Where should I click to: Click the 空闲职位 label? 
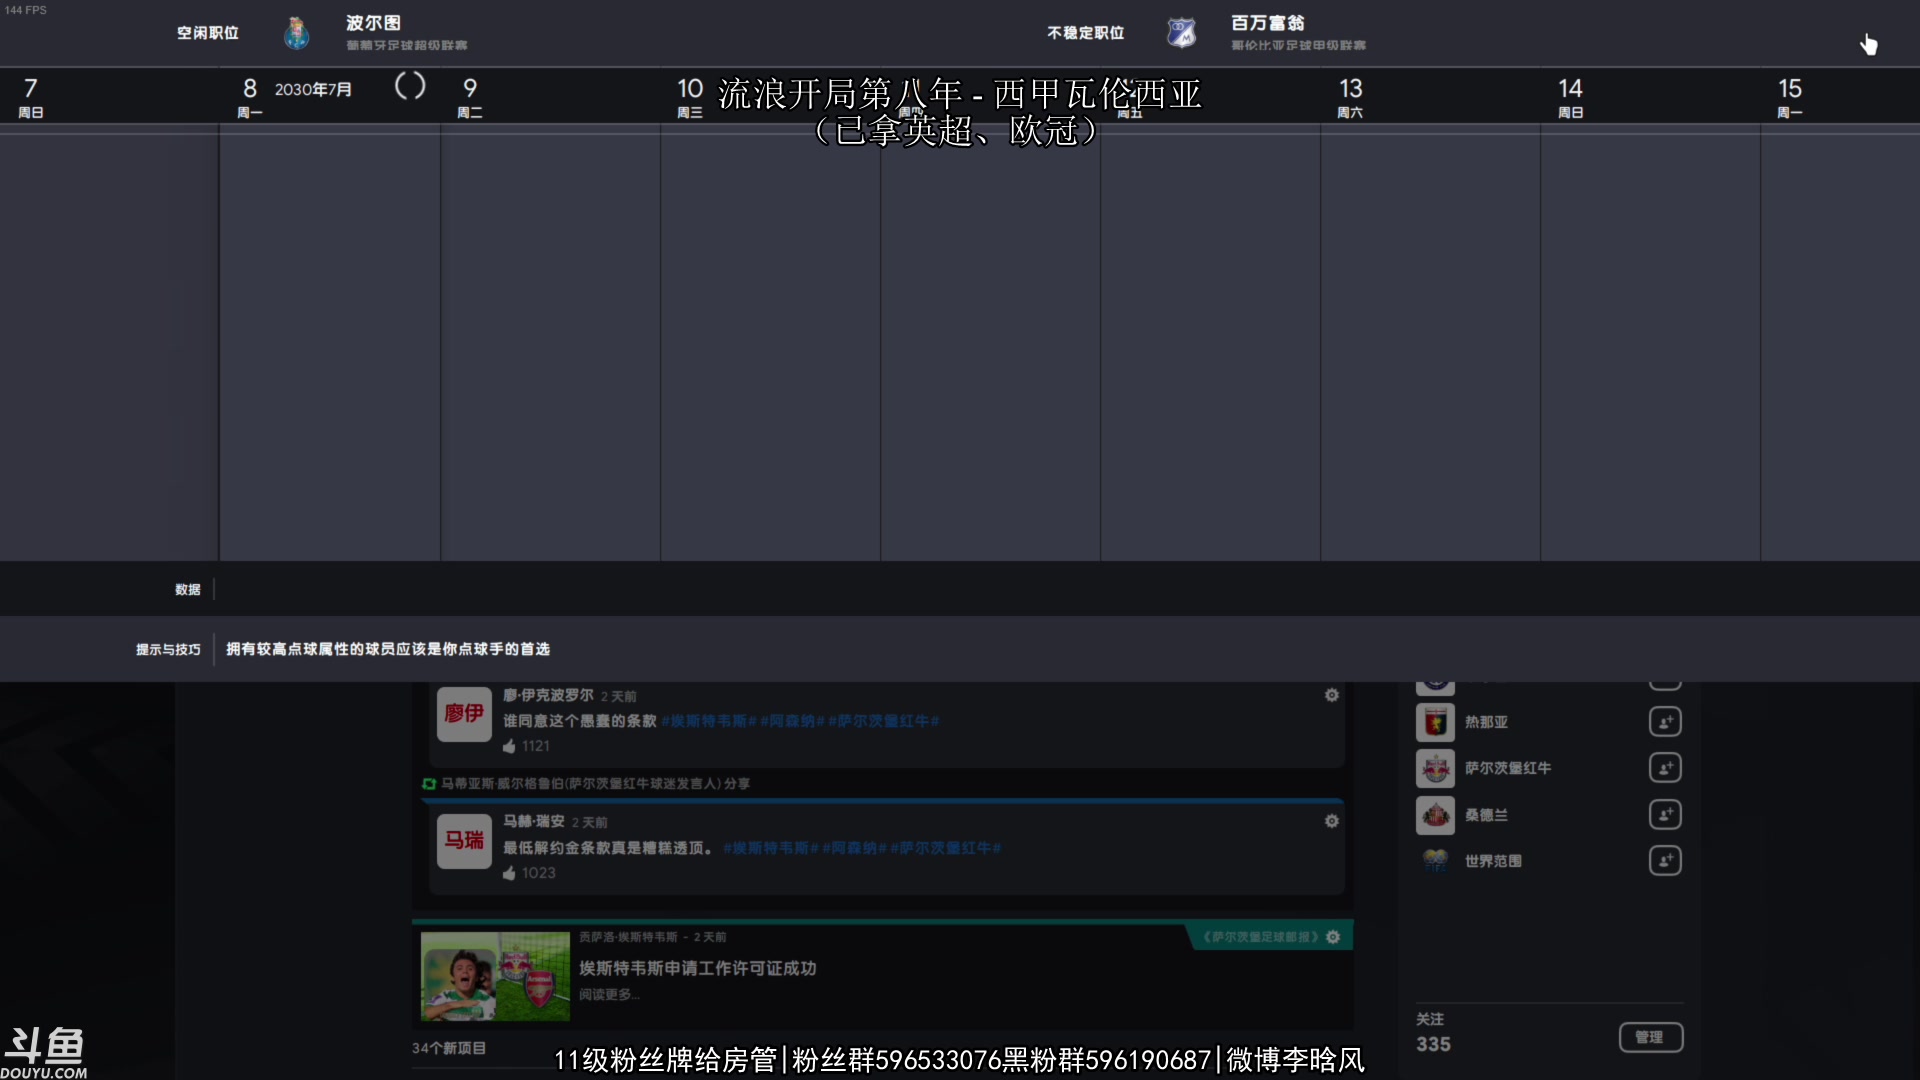(x=208, y=33)
